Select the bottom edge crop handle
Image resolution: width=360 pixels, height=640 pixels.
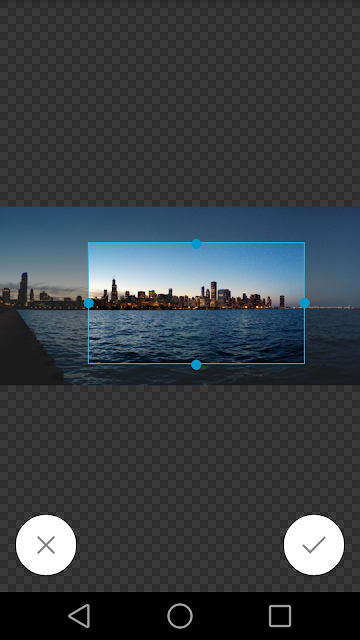(196, 365)
